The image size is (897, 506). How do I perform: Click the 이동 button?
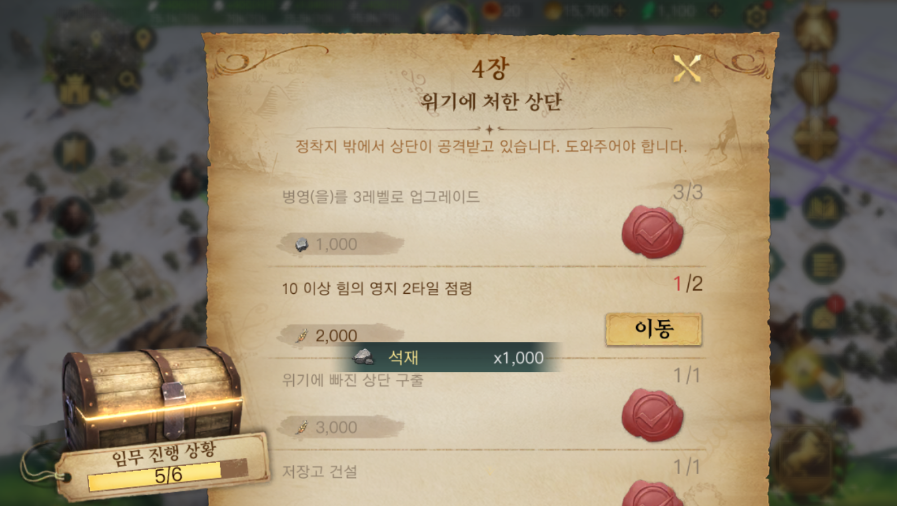[x=653, y=329]
